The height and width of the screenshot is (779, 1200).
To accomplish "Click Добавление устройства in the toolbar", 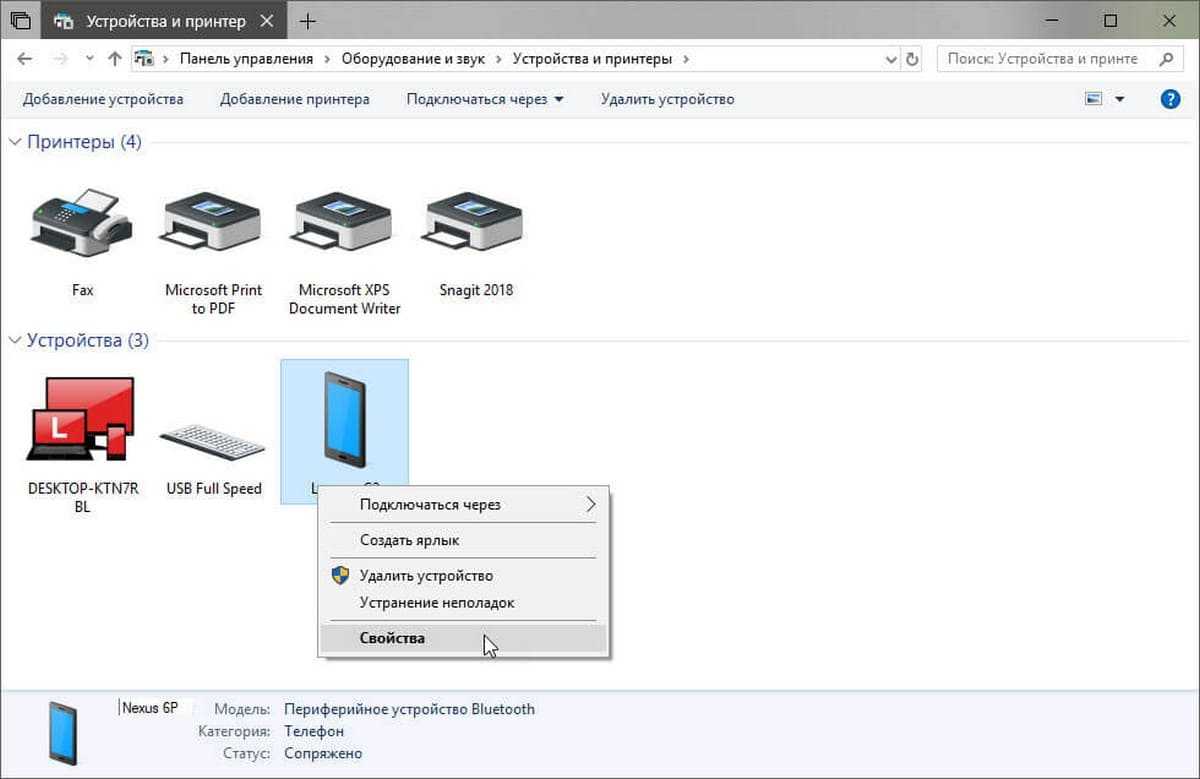I will tap(103, 99).
